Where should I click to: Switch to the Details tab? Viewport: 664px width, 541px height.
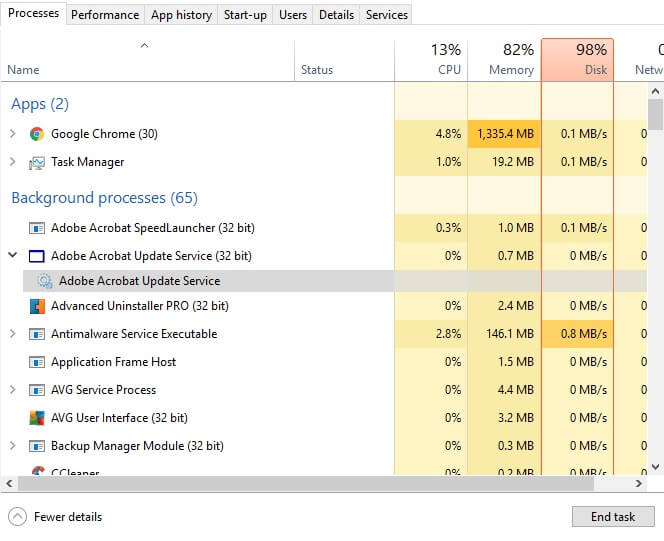point(336,15)
